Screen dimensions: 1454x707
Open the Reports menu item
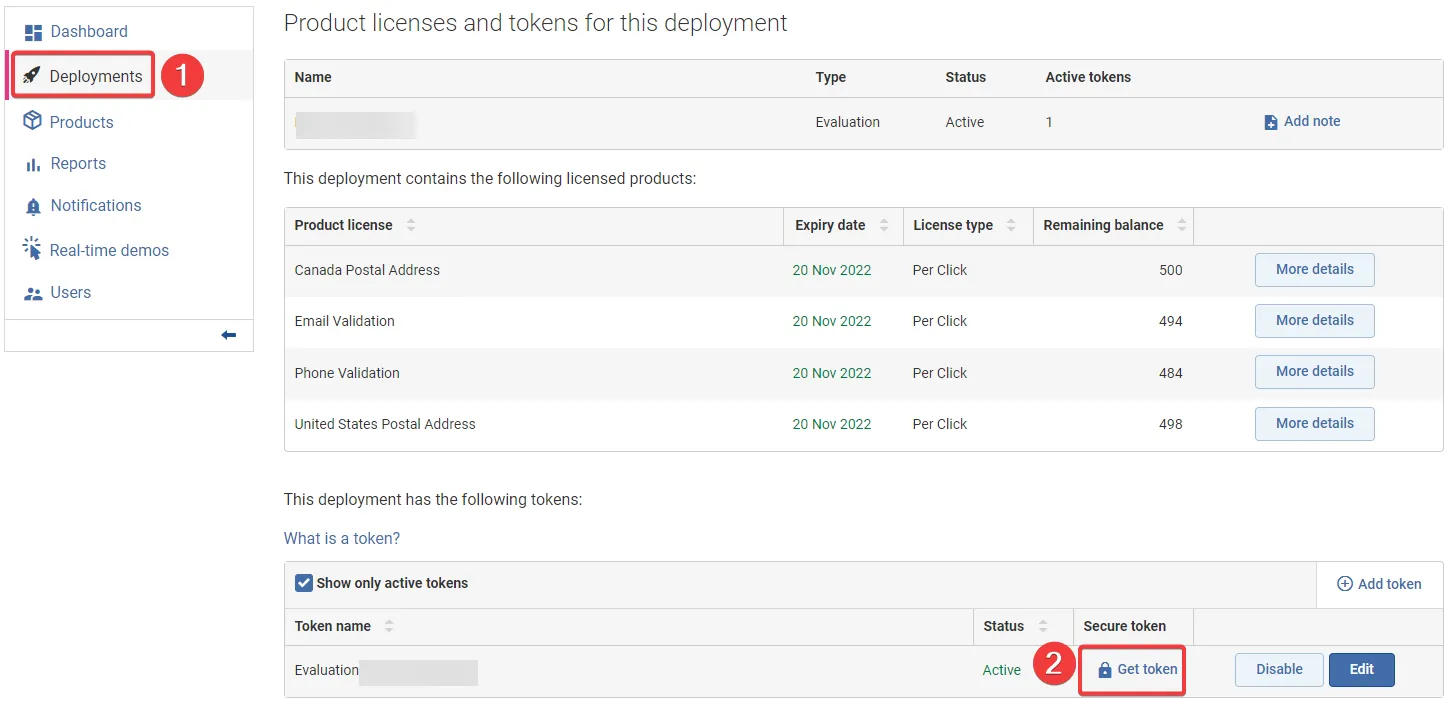pos(78,164)
